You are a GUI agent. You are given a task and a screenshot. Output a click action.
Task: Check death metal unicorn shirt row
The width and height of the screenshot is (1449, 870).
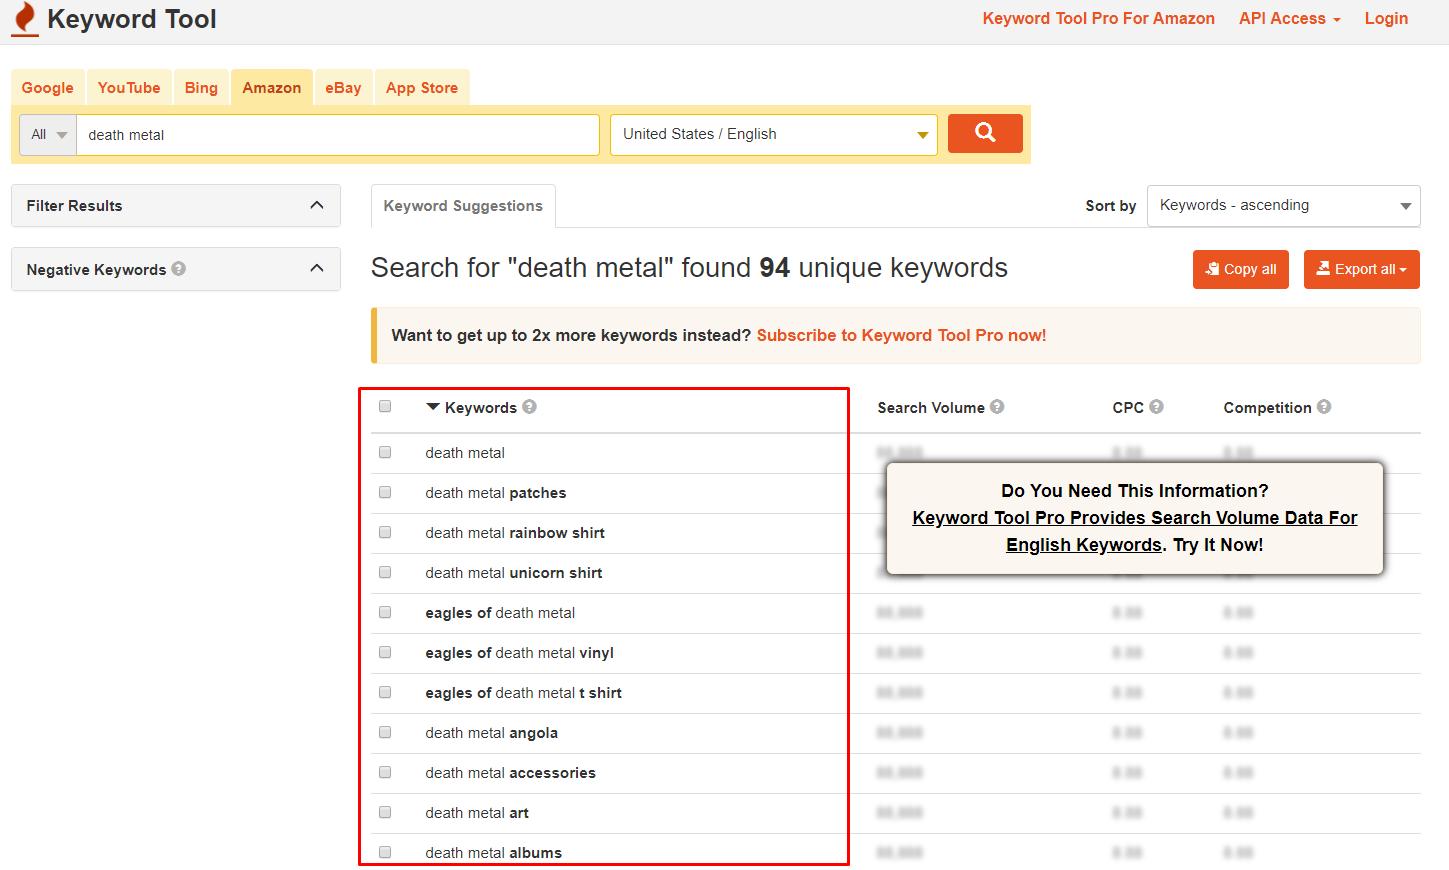[x=385, y=572]
